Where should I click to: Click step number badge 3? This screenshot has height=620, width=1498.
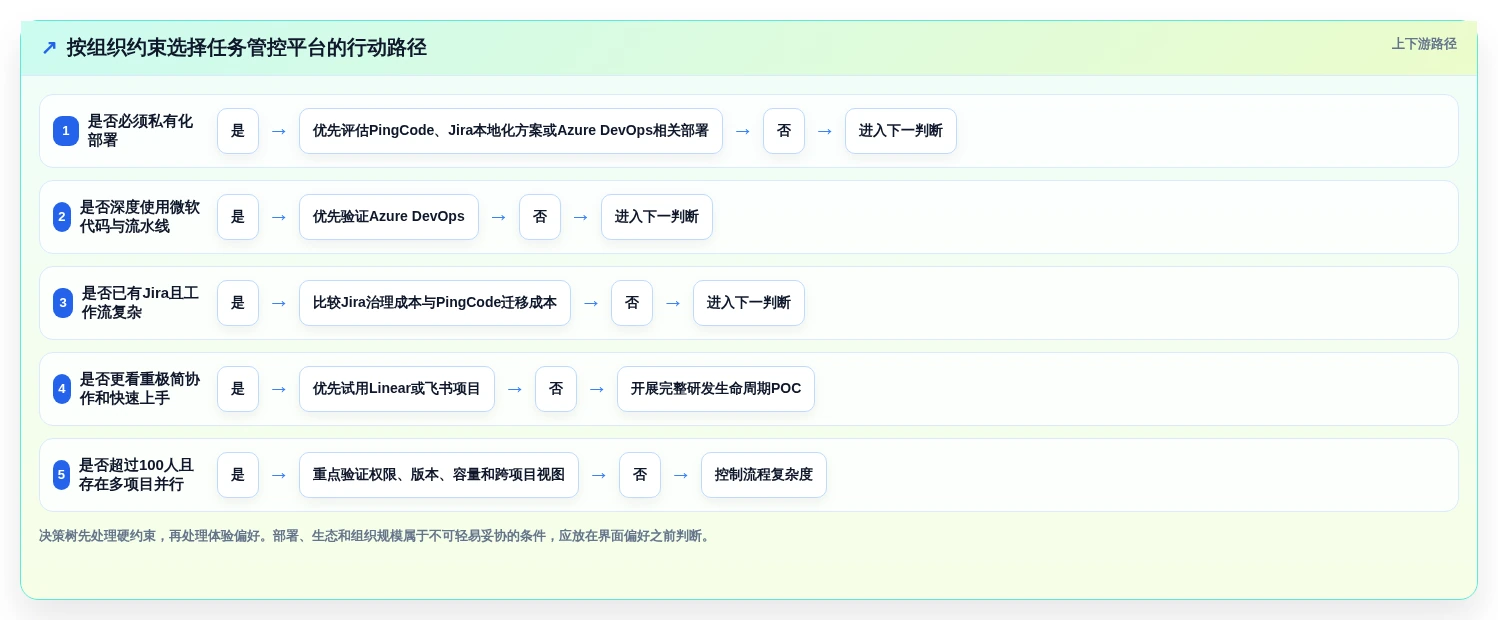tap(63, 303)
